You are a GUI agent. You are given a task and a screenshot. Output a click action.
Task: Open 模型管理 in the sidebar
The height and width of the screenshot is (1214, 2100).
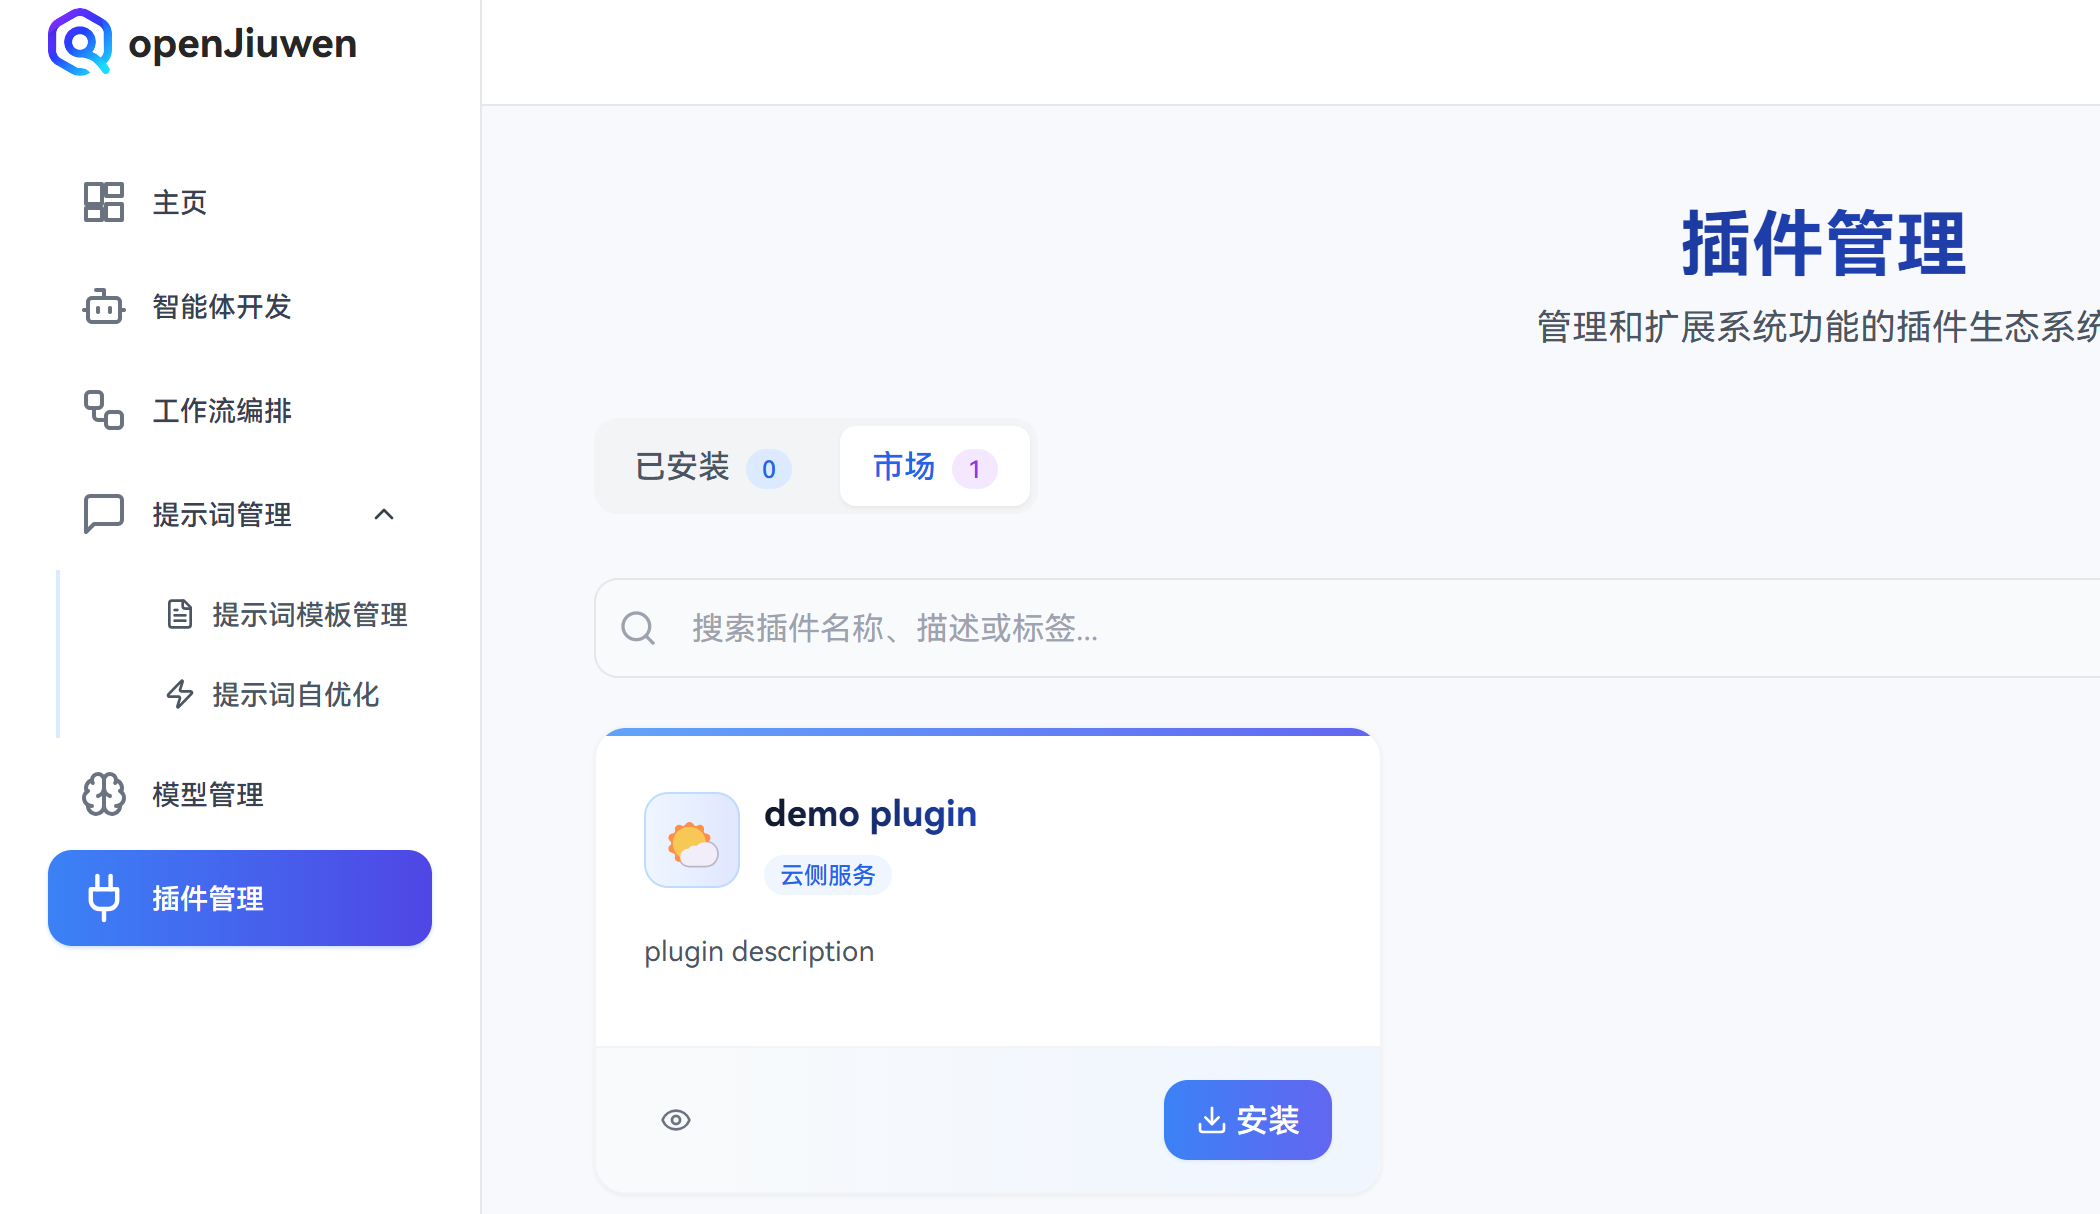[208, 794]
